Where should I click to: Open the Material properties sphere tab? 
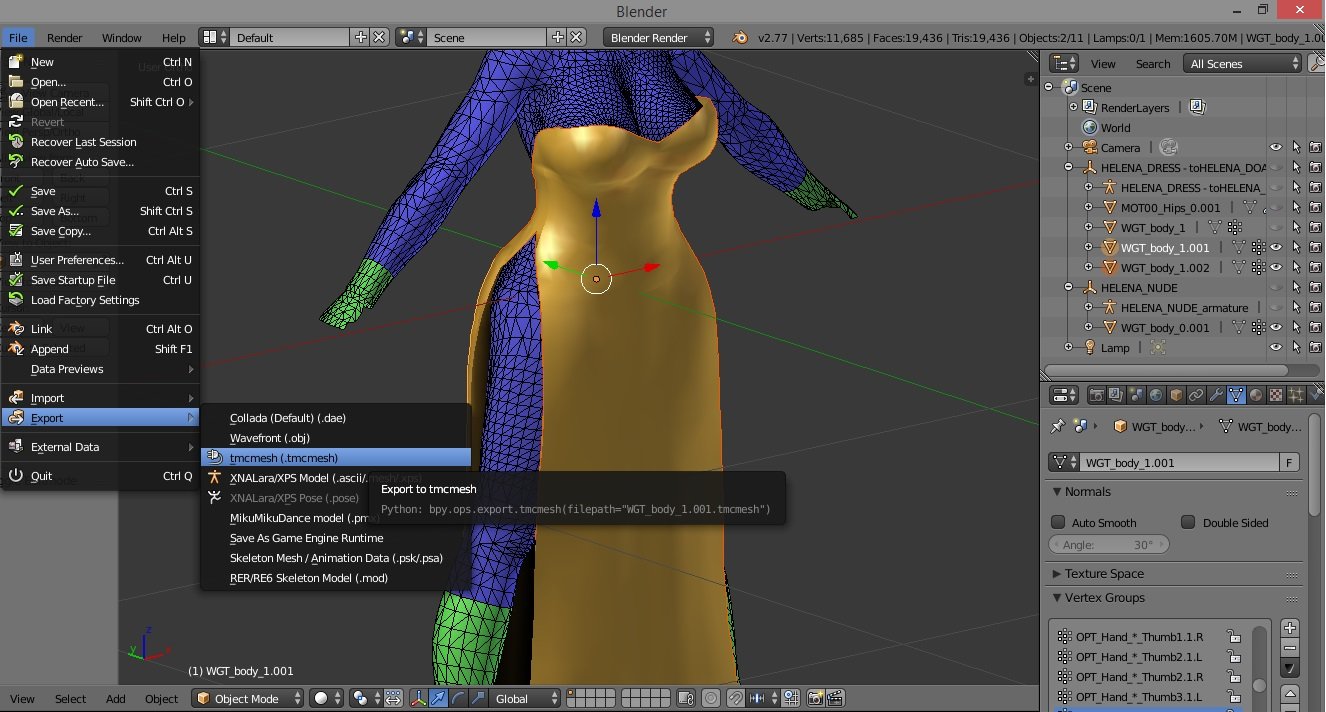[x=1256, y=395]
